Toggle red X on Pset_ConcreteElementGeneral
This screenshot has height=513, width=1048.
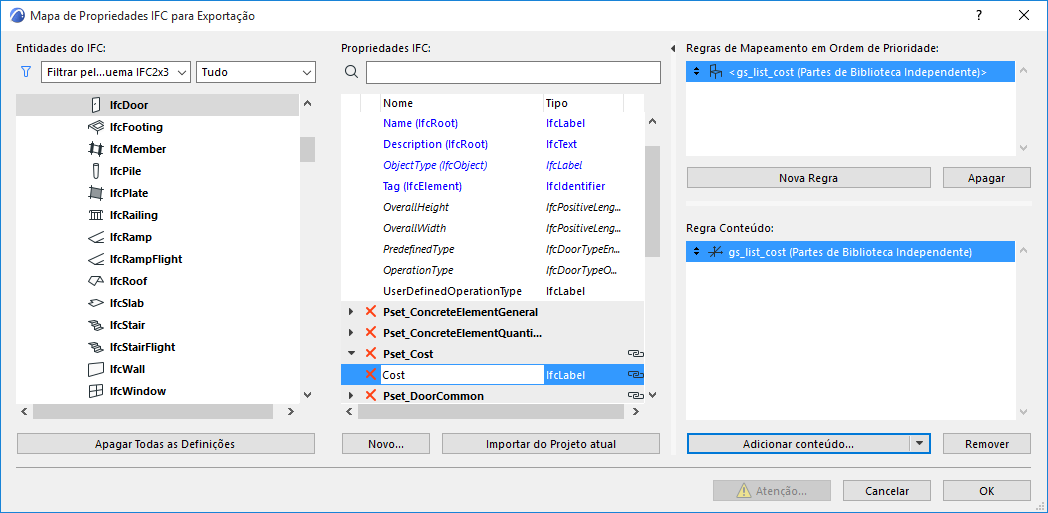[x=371, y=312]
